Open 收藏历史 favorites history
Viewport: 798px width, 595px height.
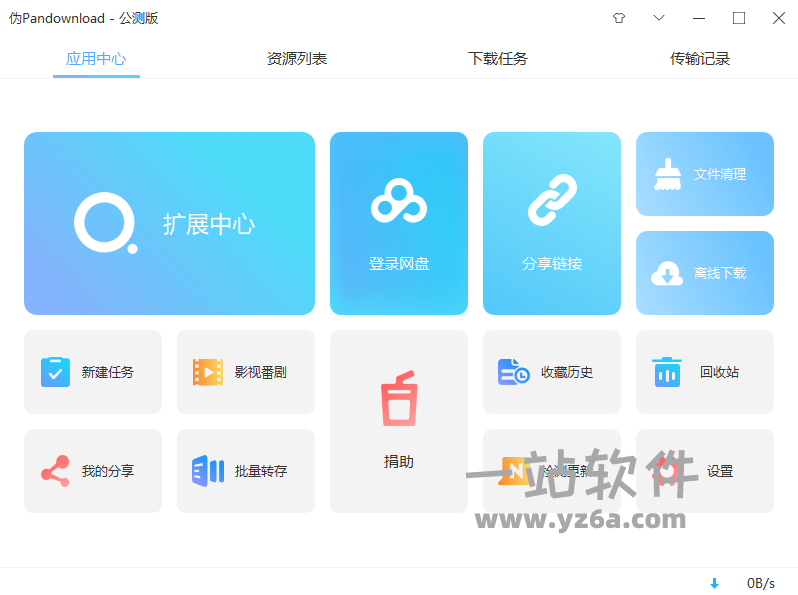[x=552, y=372]
